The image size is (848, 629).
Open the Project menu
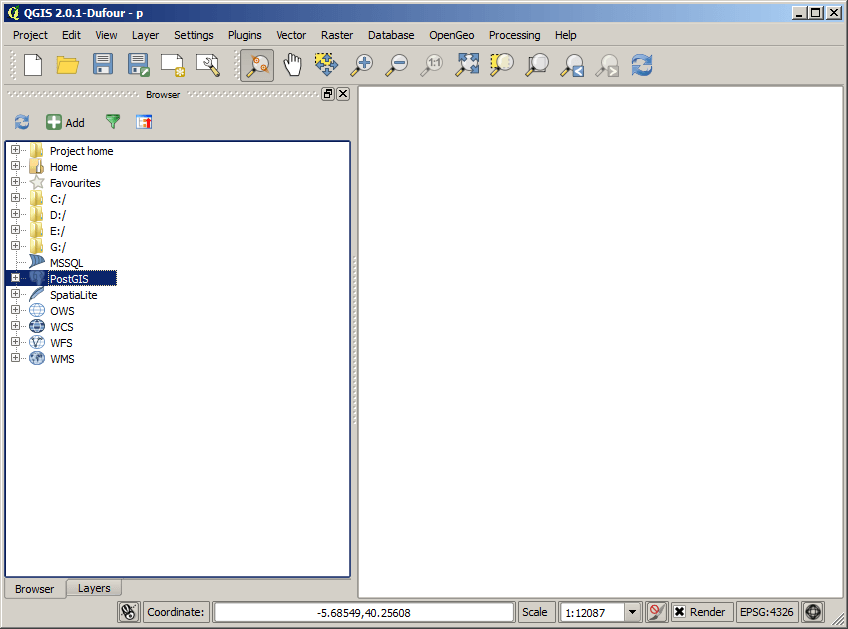coord(30,35)
